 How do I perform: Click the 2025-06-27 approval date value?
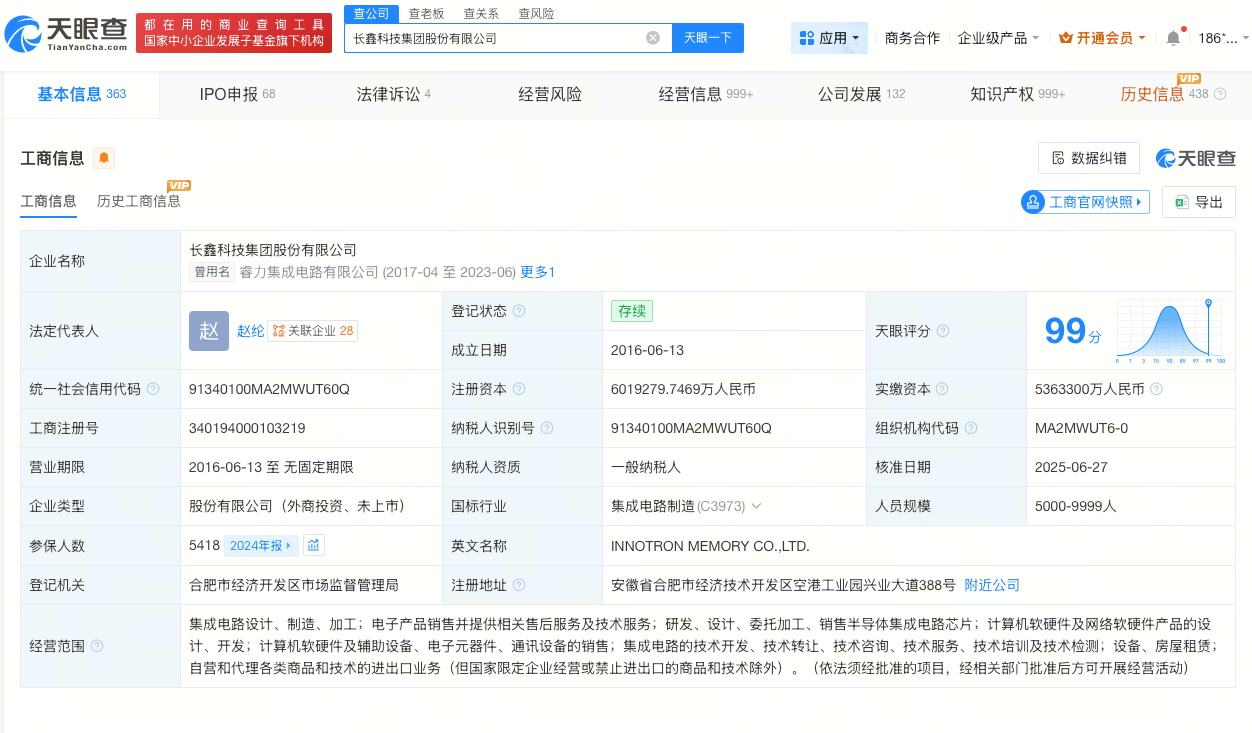[x=1069, y=467]
